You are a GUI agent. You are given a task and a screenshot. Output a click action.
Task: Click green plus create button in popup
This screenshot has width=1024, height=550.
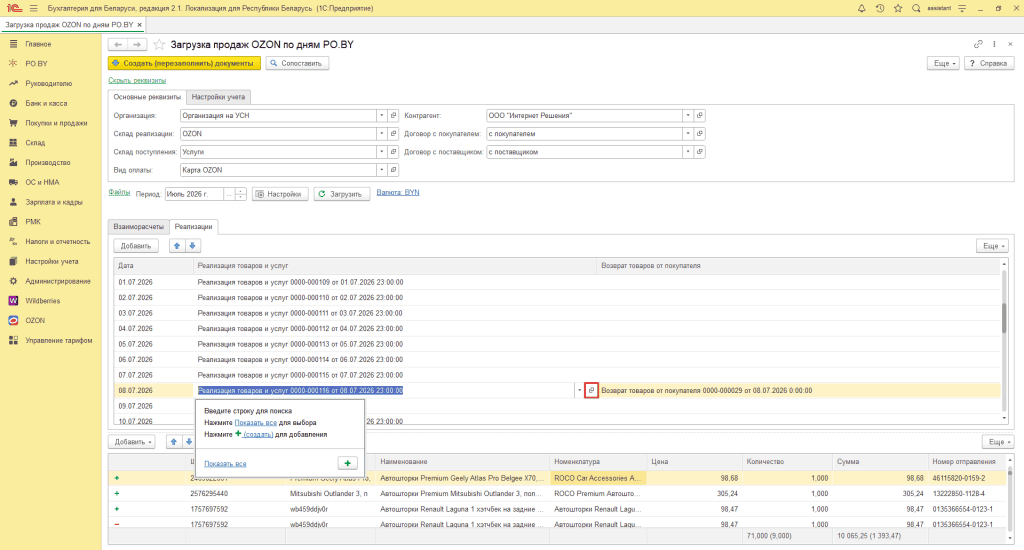point(347,463)
